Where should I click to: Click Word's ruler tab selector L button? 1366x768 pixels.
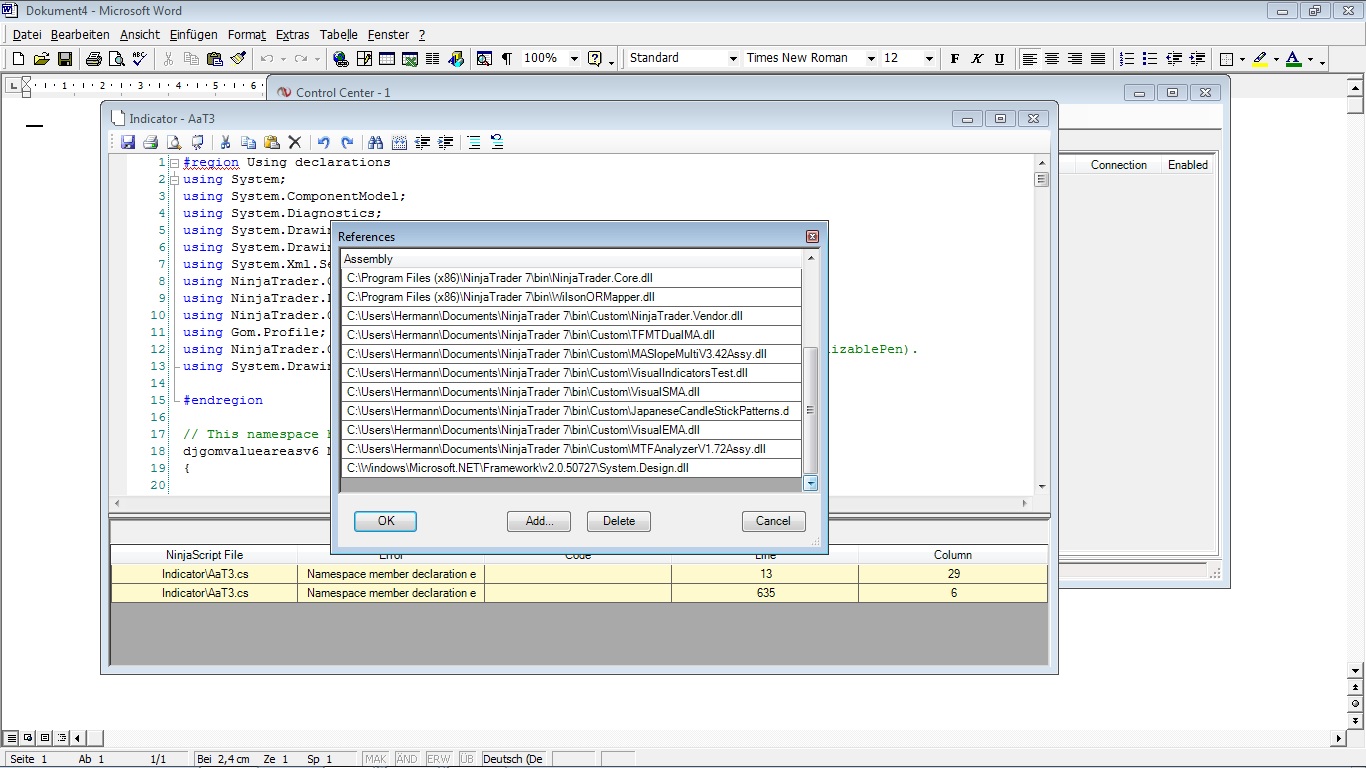(13, 86)
